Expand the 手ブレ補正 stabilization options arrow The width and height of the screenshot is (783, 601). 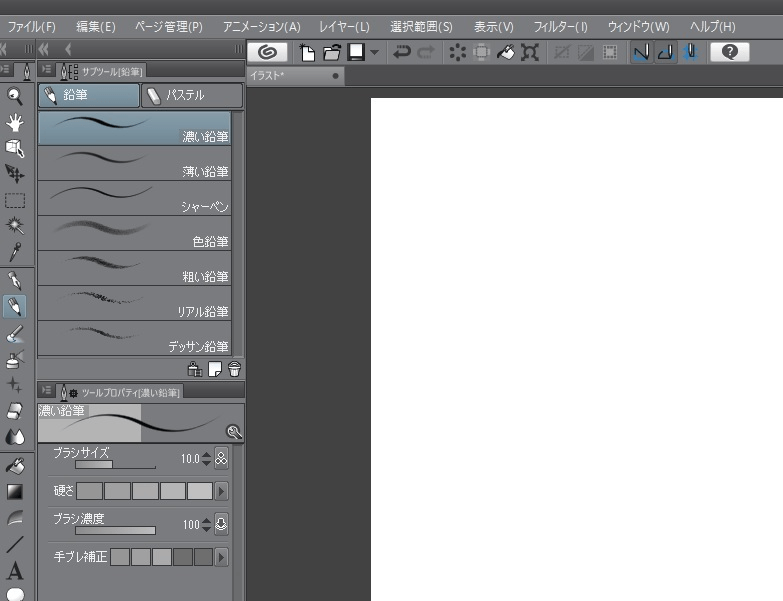pyautogui.click(x=222, y=557)
